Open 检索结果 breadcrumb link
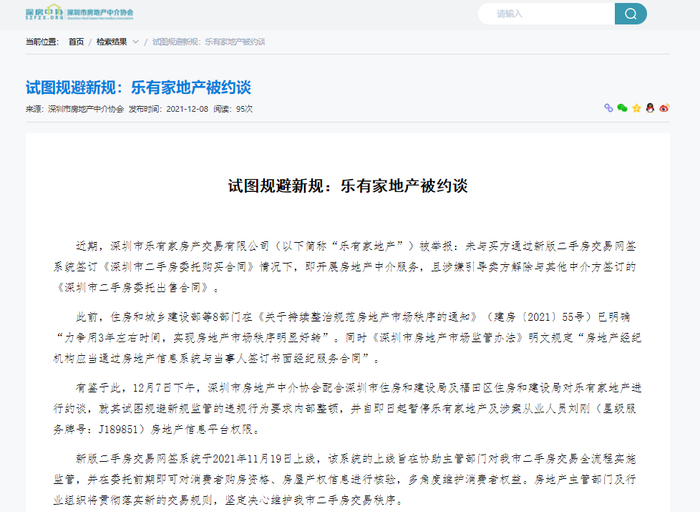 (x=112, y=42)
